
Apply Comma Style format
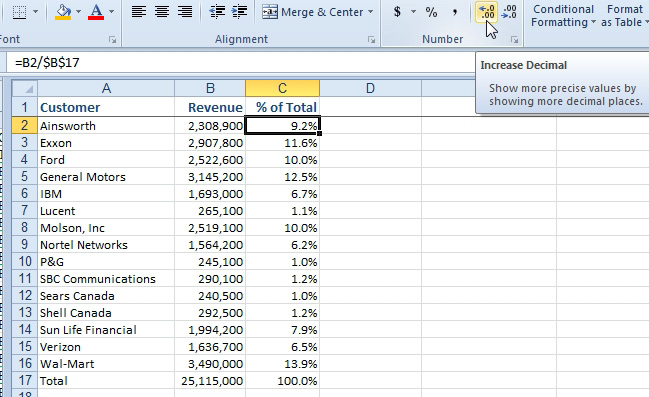coord(455,12)
